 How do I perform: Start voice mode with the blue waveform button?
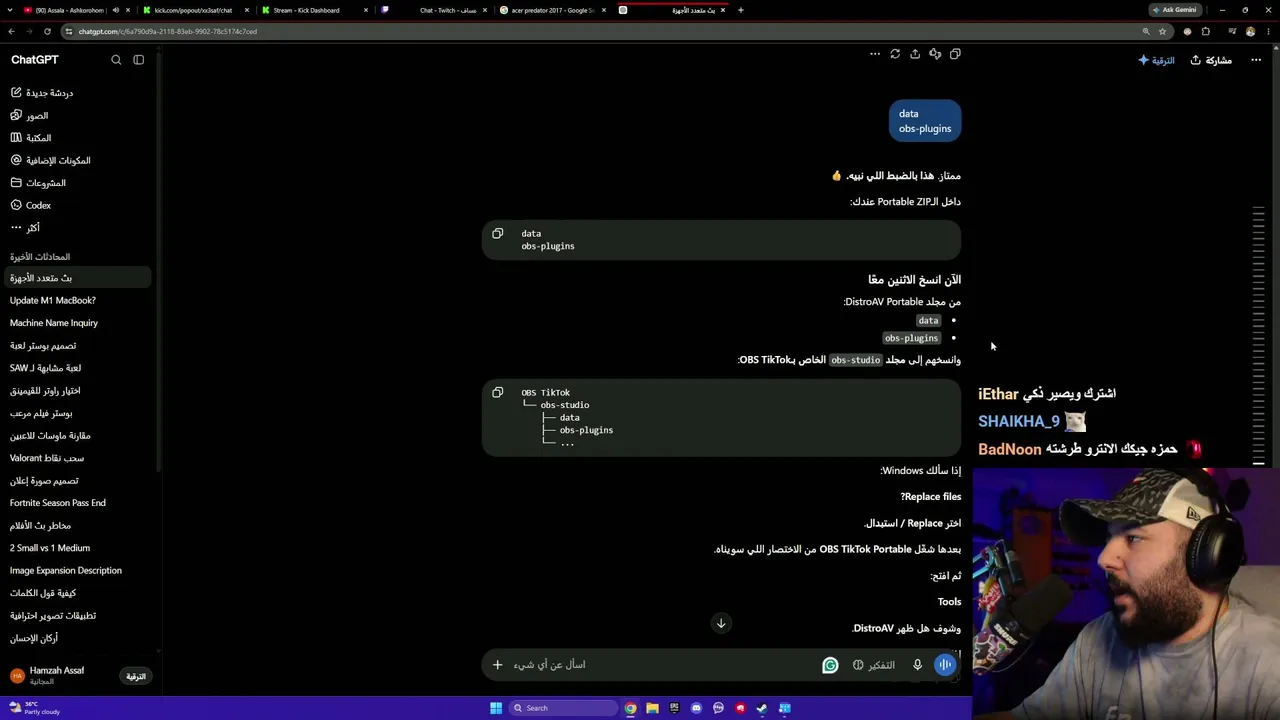pos(945,665)
